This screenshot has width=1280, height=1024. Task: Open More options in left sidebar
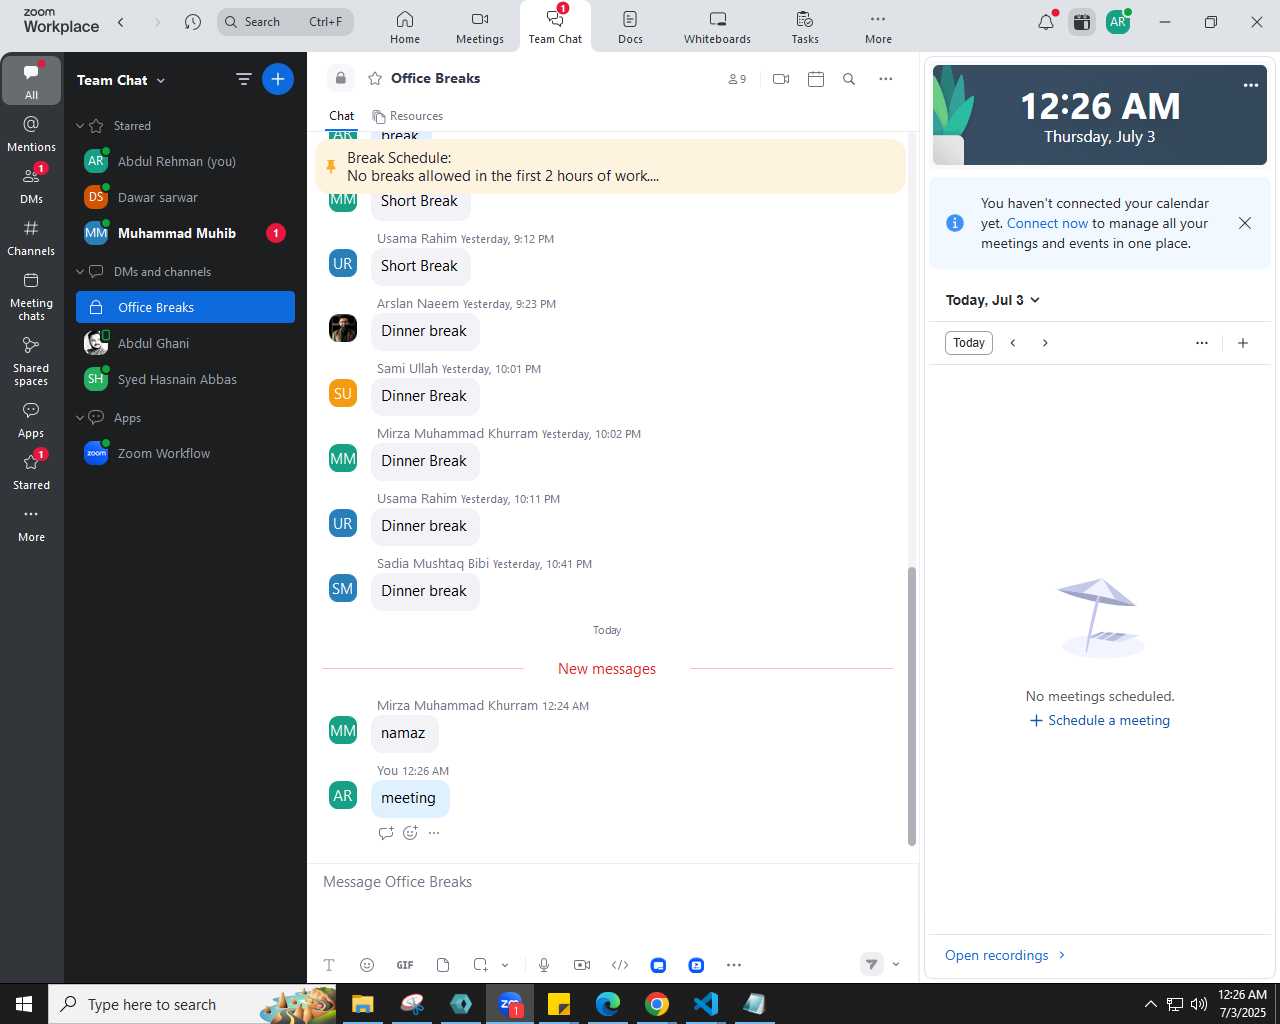pos(31,524)
